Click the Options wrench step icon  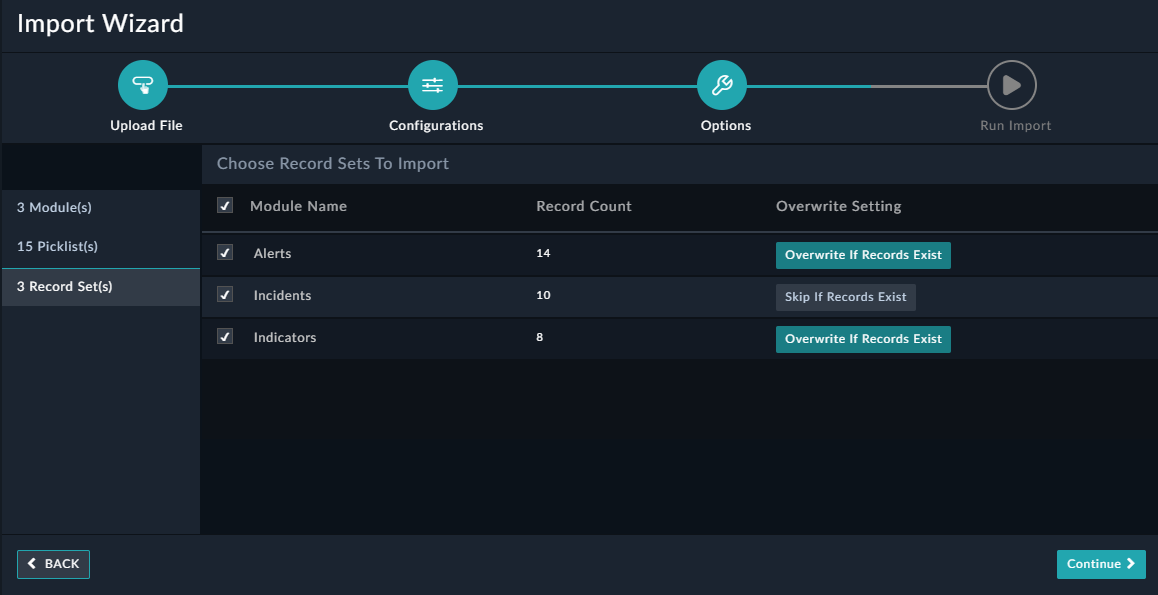pyautogui.click(x=724, y=84)
